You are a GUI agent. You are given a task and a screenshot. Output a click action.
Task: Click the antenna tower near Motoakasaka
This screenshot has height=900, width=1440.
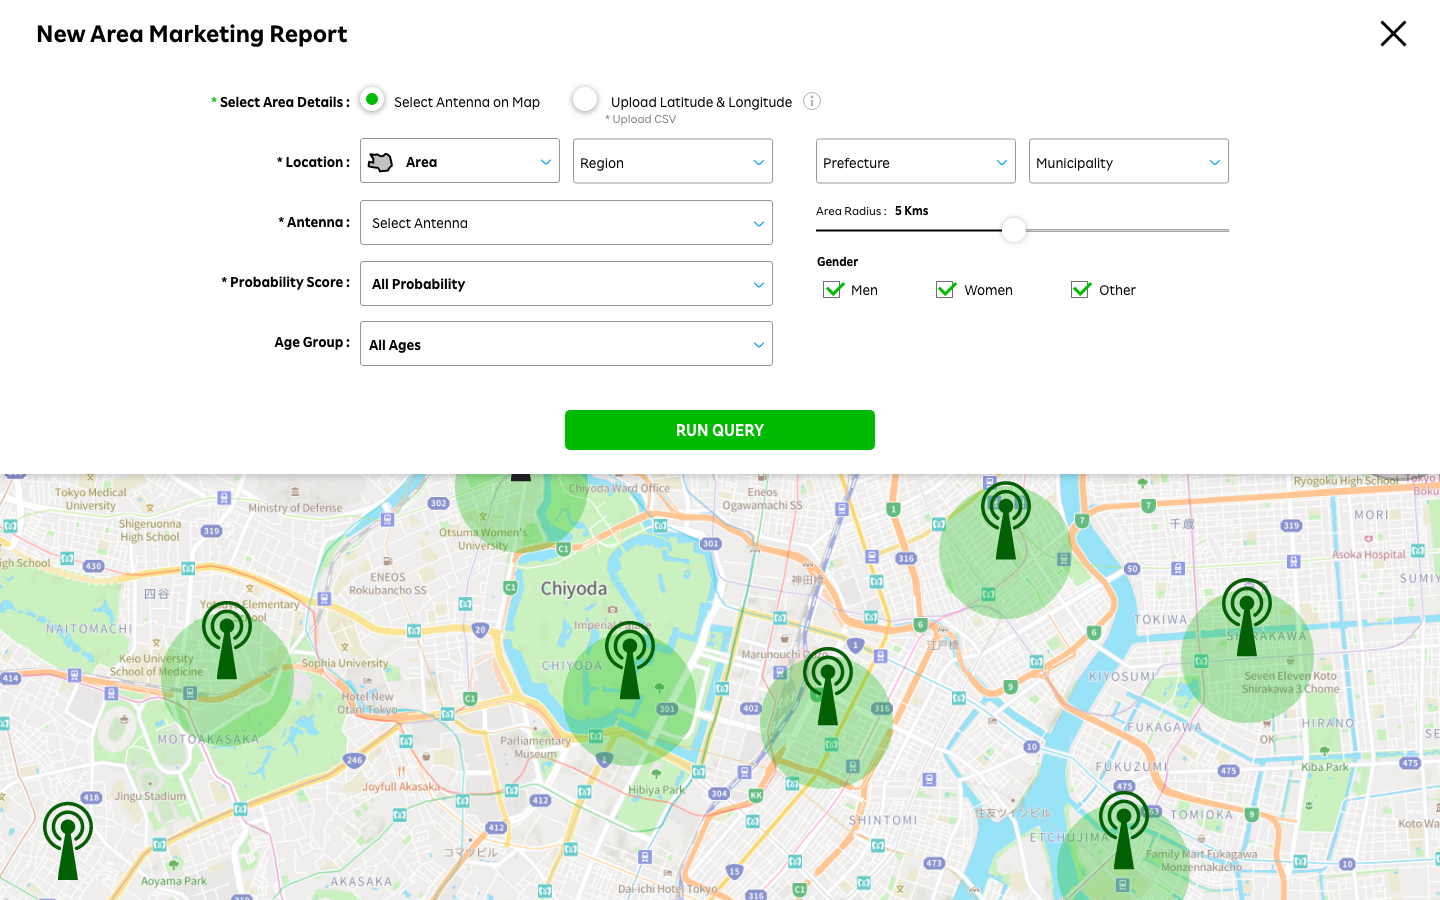227,640
